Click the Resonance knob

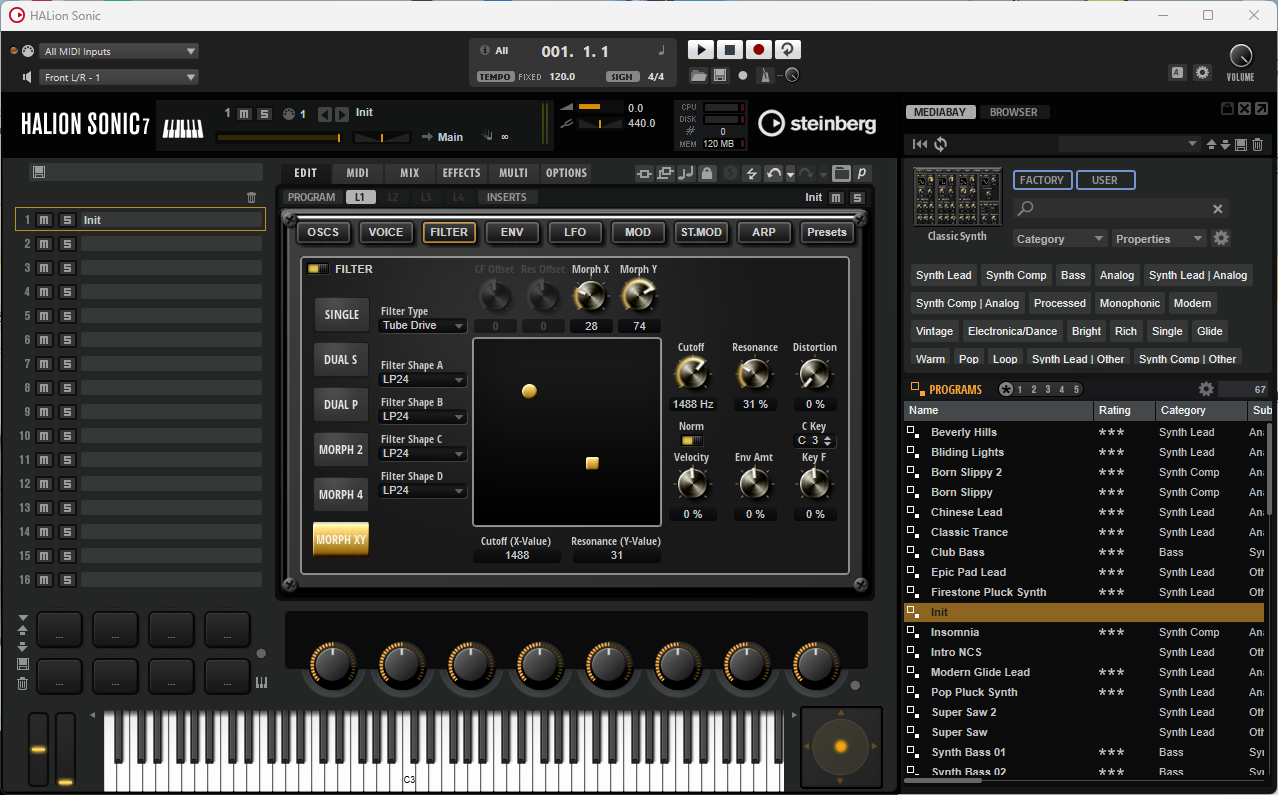point(754,374)
